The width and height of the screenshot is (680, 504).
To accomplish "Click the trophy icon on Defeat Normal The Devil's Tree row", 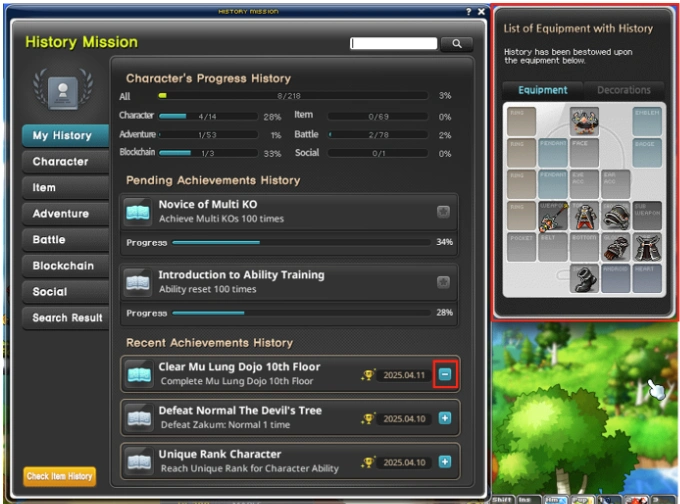I will 368,419.
